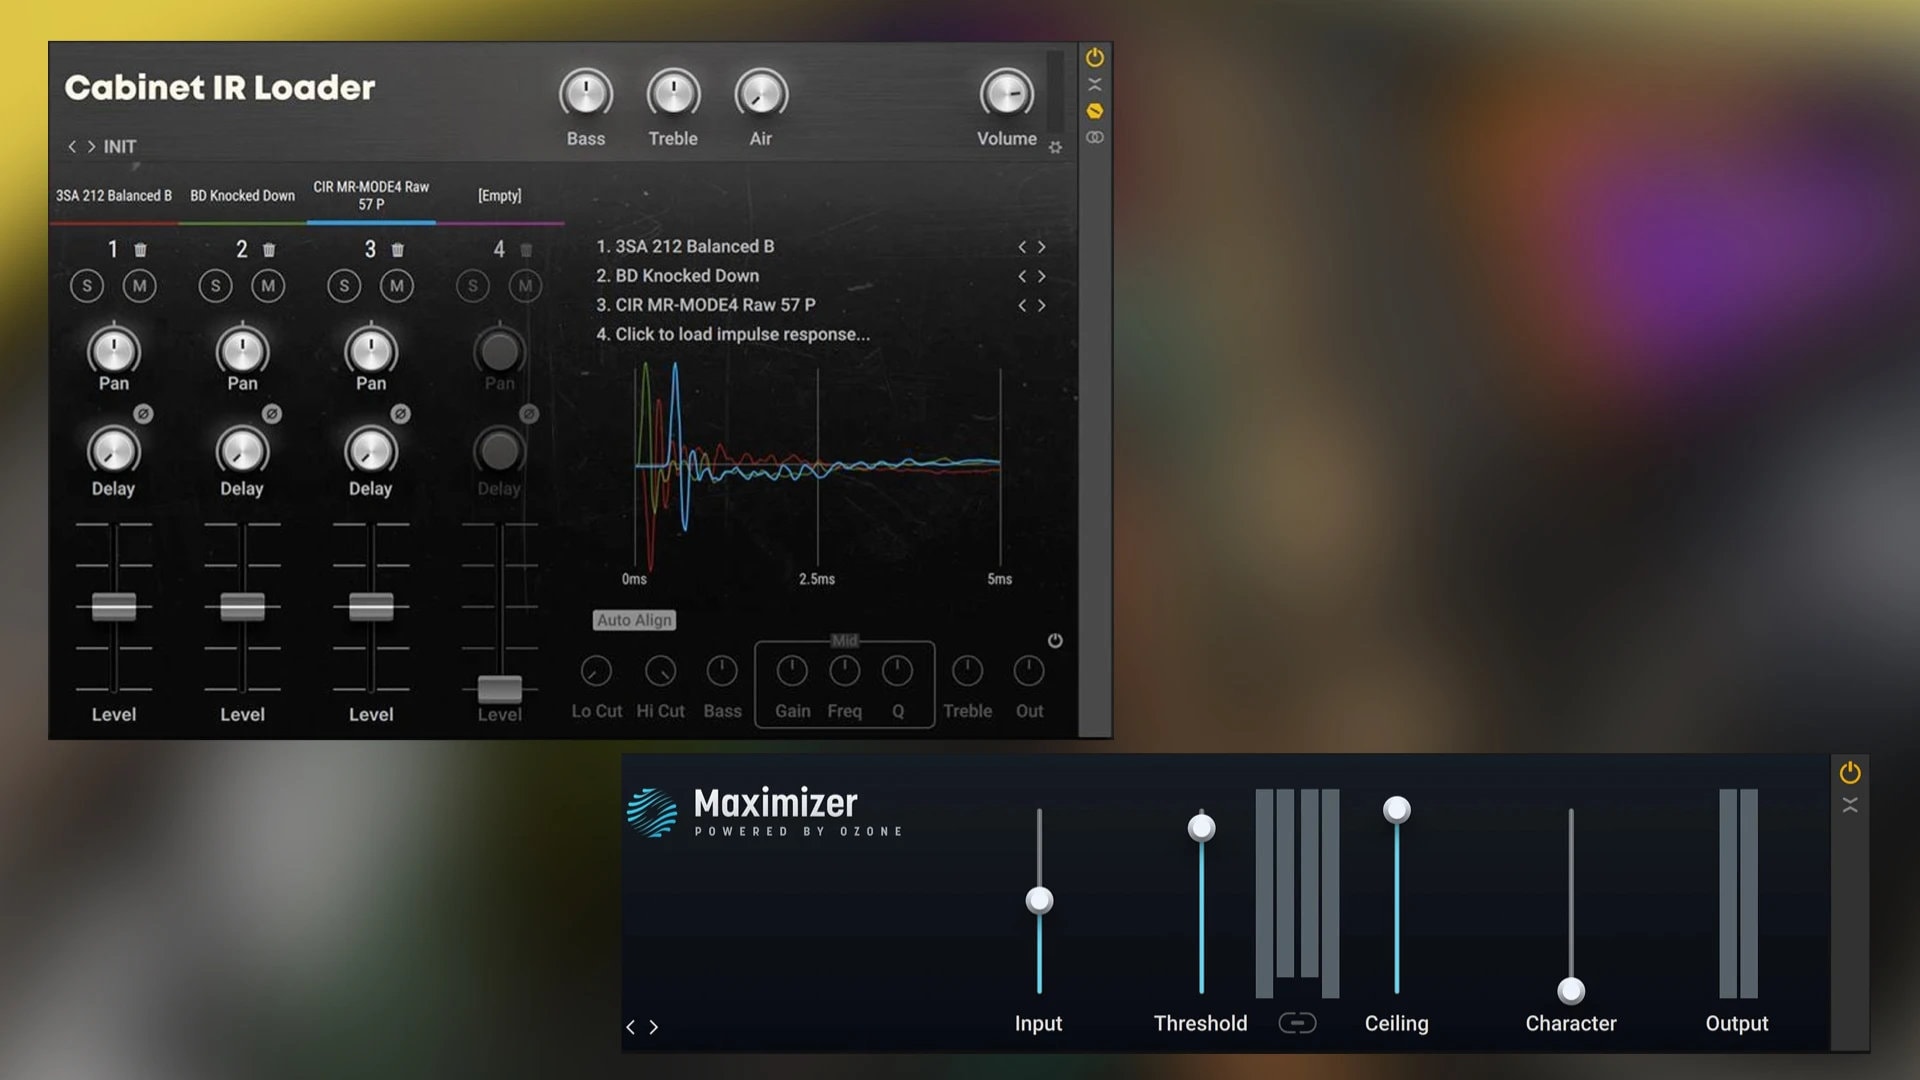Image resolution: width=1920 pixels, height=1080 pixels.
Task: Select next preset in Cabinet IR Loader
Action: coord(91,147)
